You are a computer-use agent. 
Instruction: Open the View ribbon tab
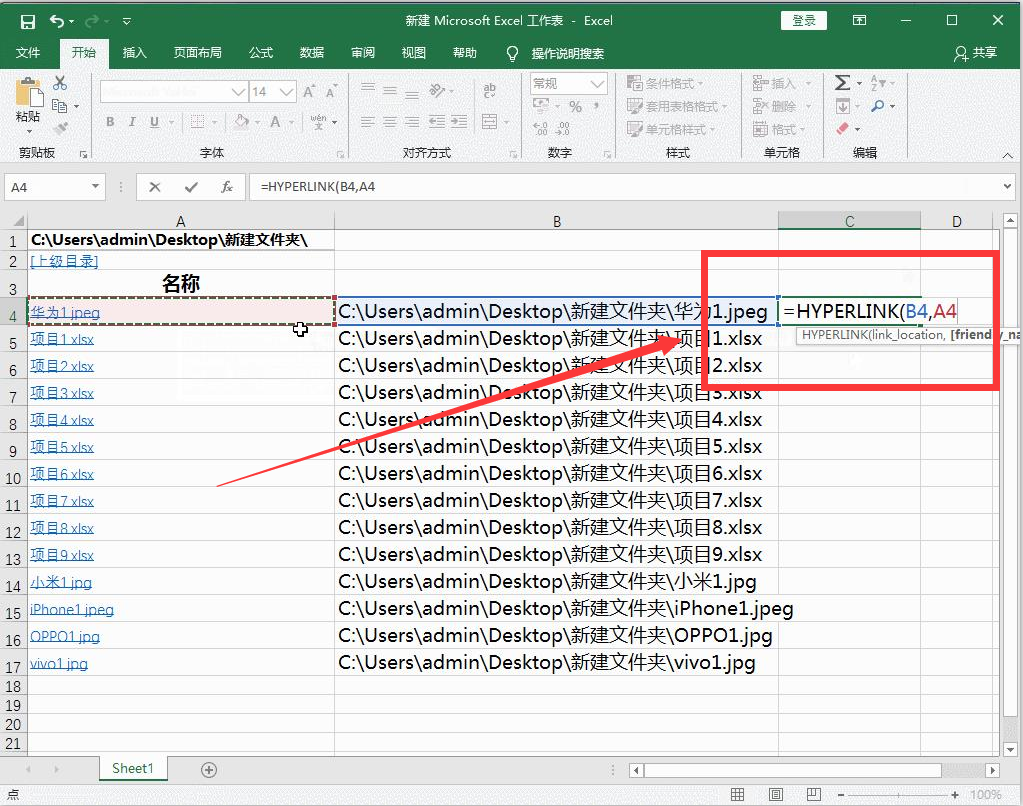point(414,53)
